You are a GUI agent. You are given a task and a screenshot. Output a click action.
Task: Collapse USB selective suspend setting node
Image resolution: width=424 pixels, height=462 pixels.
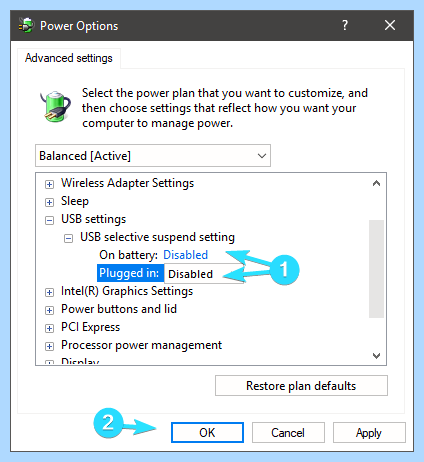click(68, 238)
